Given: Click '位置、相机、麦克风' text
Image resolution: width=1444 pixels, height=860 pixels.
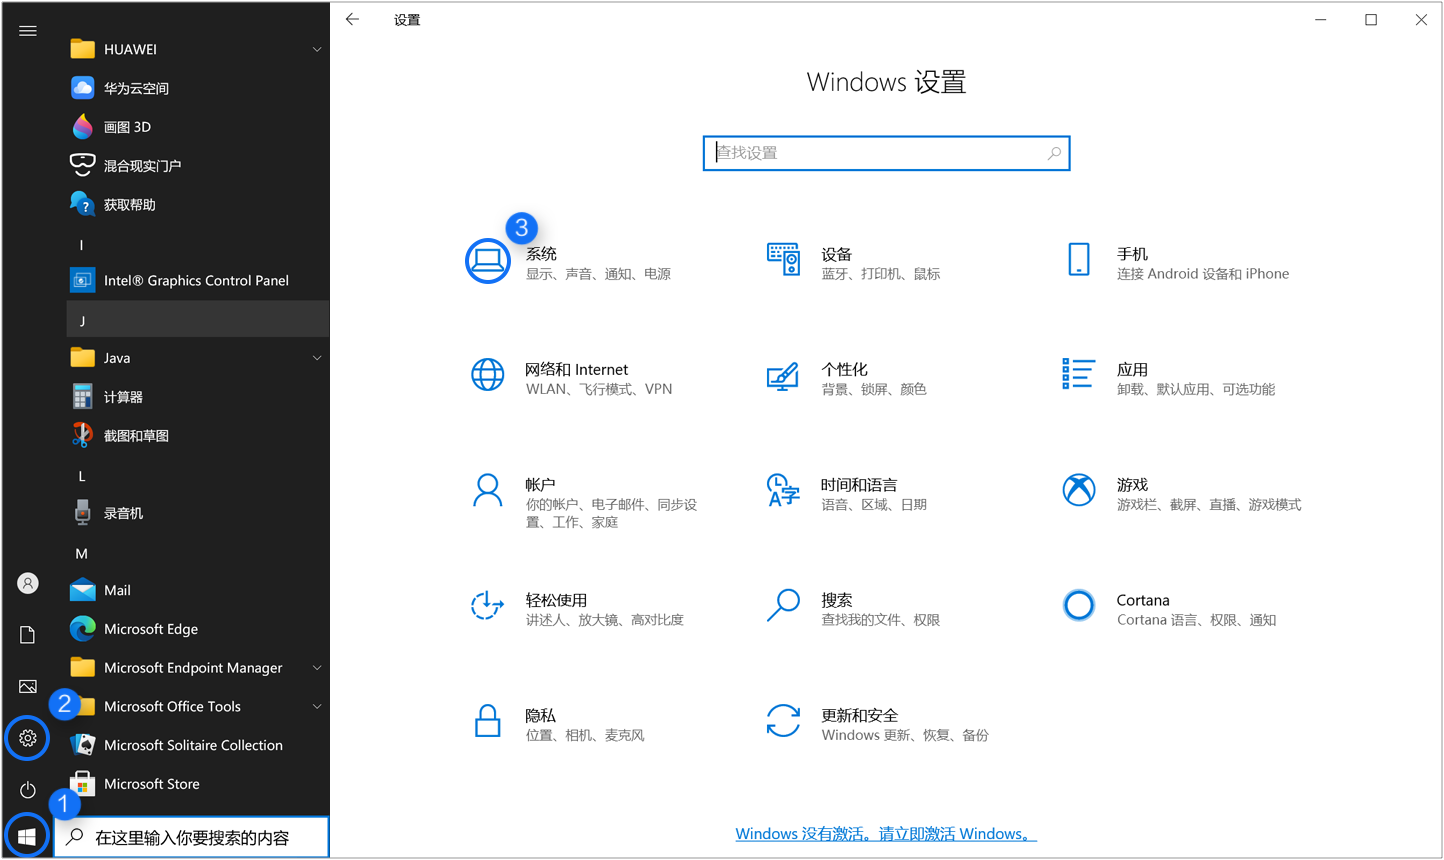Looking at the screenshot, I should [x=585, y=735].
